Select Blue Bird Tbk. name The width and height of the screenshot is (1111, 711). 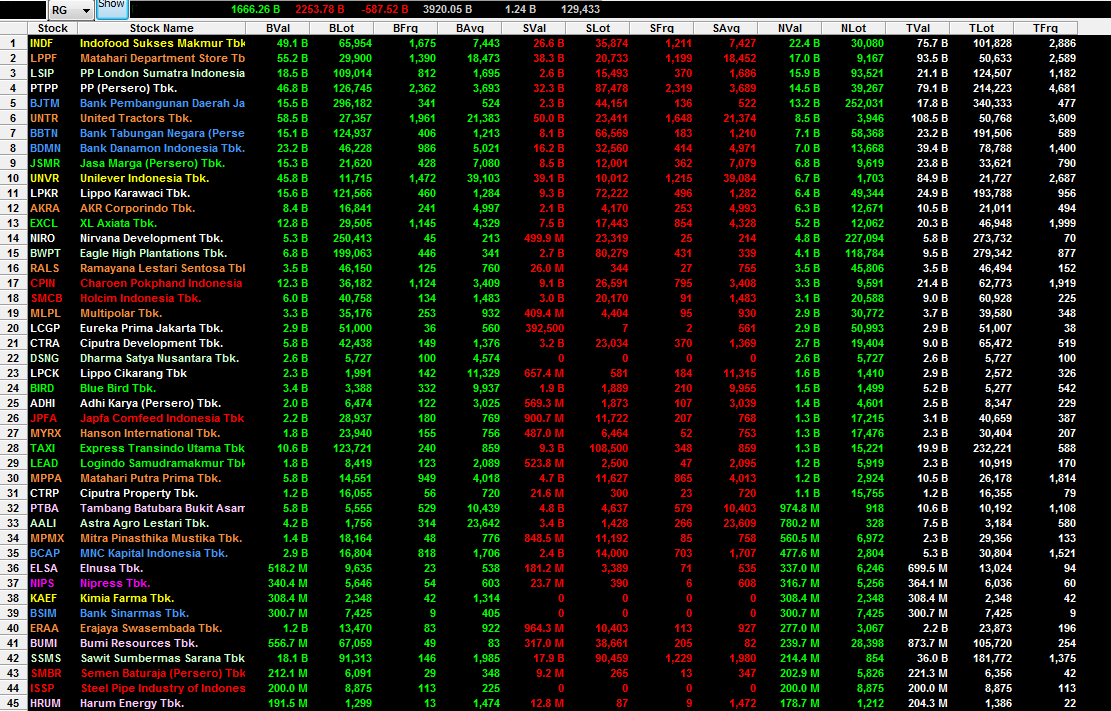(x=118, y=388)
